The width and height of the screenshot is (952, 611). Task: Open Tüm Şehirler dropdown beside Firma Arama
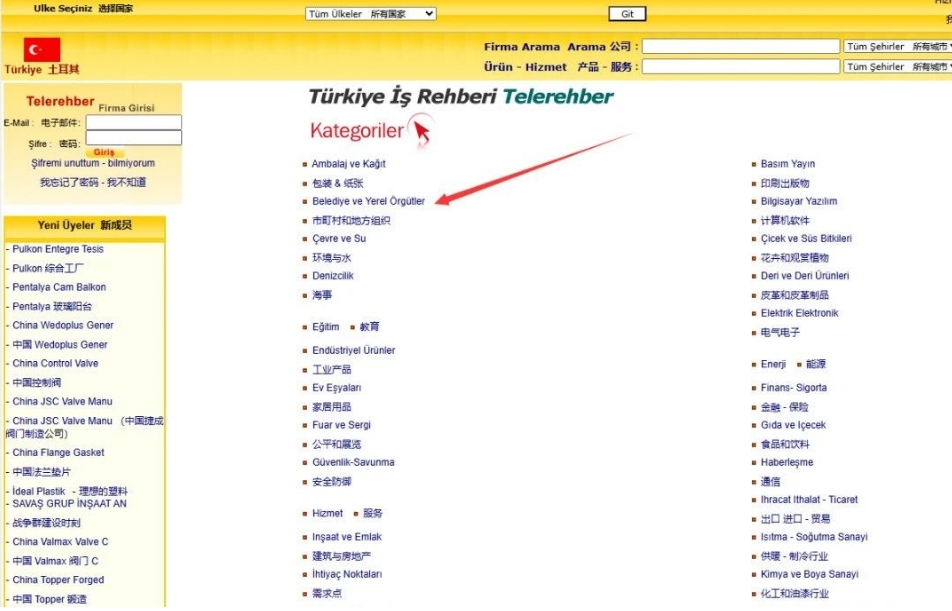click(897, 46)
